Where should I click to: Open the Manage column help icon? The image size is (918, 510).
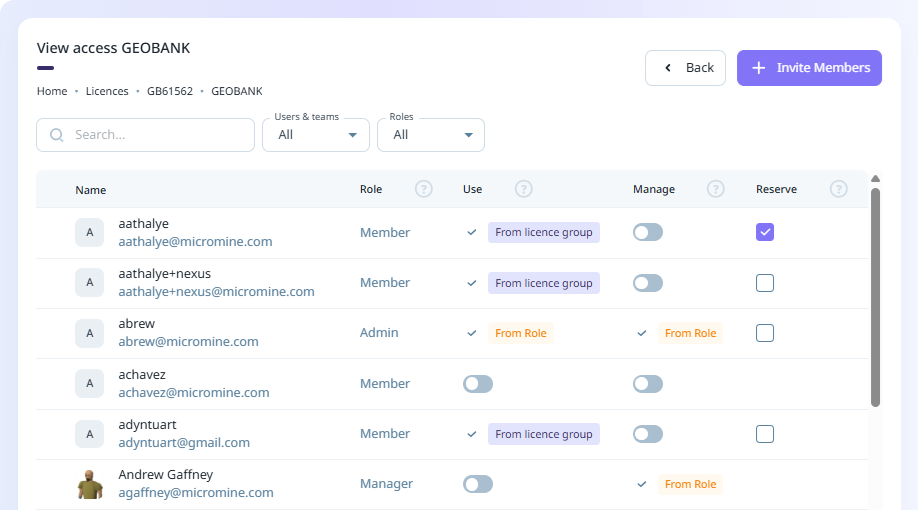[x=716, y=189]
